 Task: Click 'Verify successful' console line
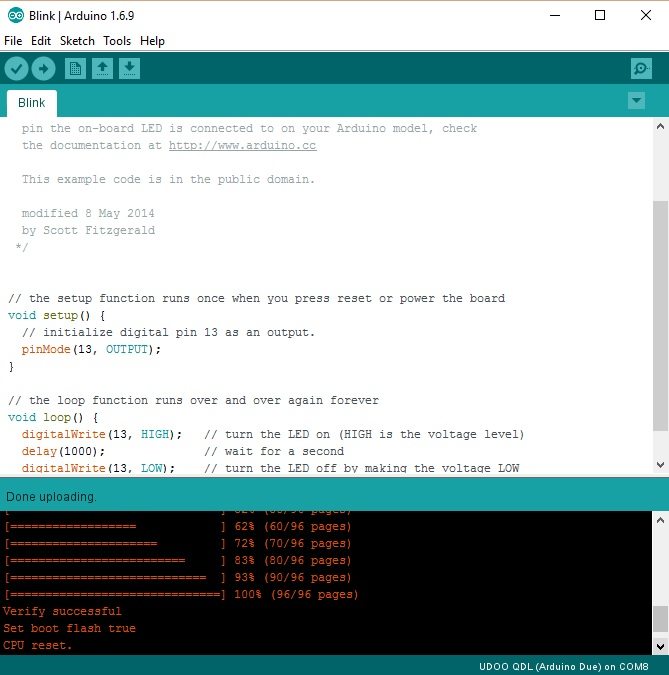62,611
